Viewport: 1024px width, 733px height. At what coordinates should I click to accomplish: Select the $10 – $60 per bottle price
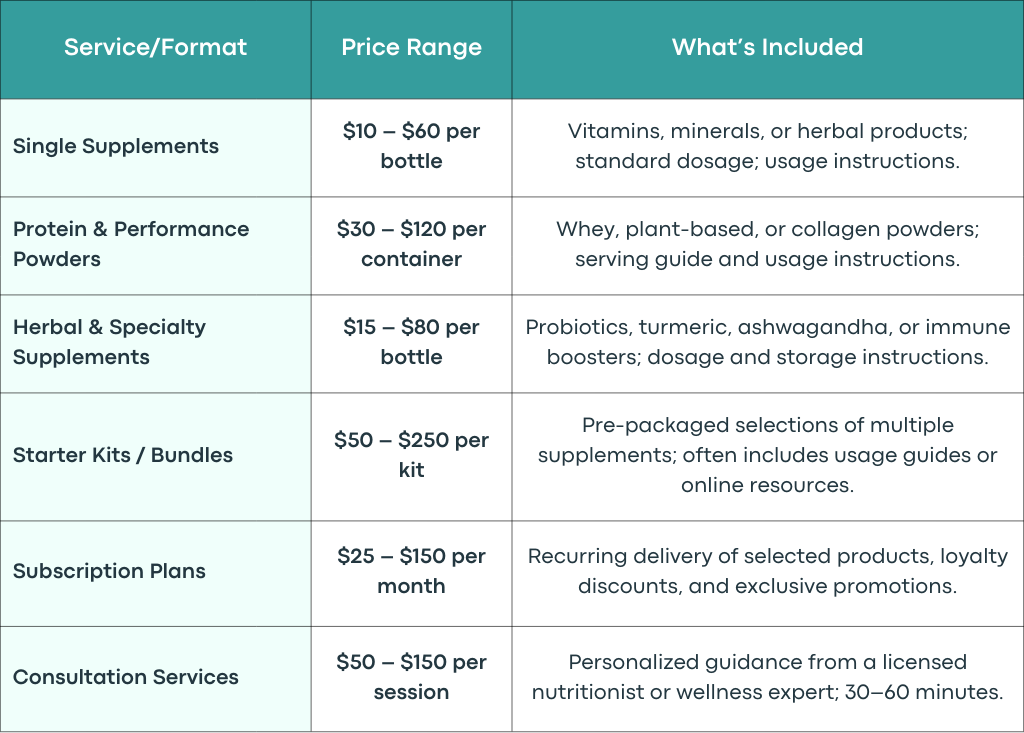(411, 146)
